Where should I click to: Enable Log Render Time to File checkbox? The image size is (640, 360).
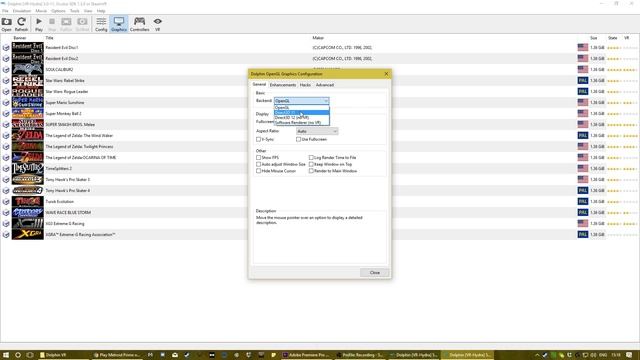[311, 157]
